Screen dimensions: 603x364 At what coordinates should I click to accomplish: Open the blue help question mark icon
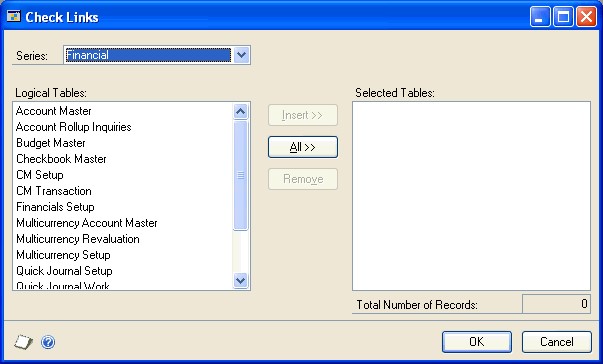pyautogui.click(x=48, y=342)
